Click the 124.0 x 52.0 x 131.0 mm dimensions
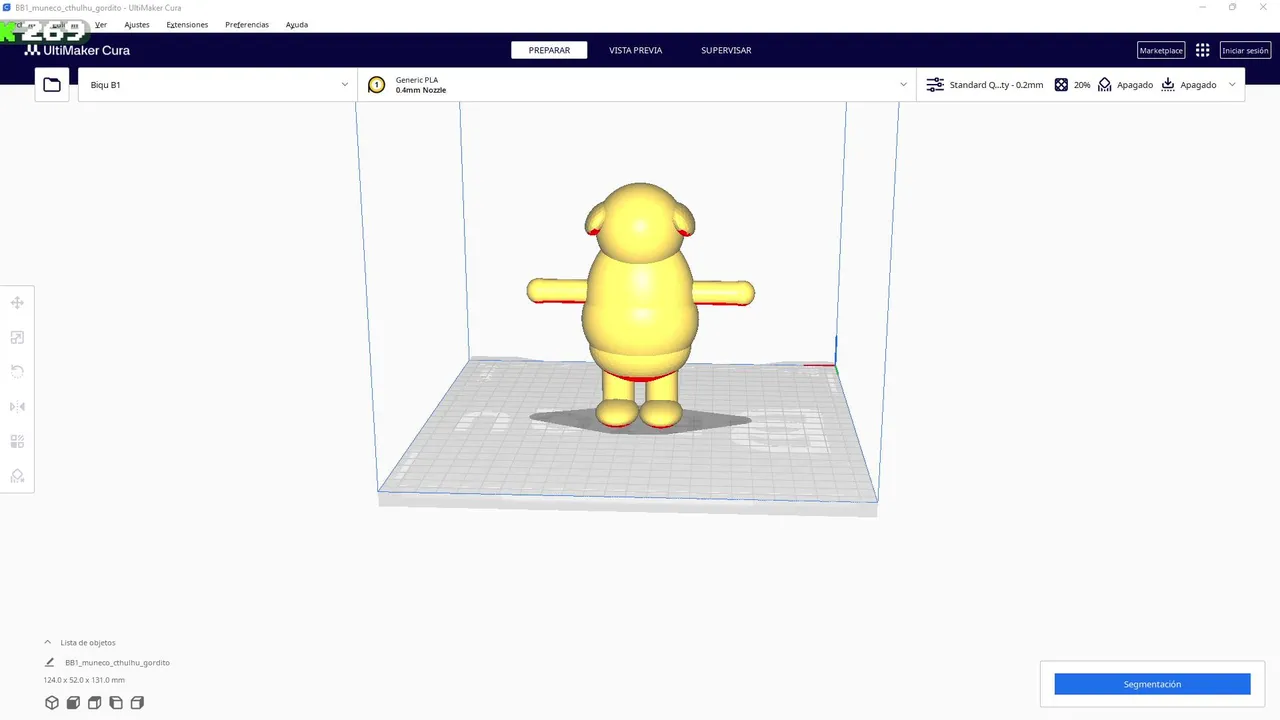This screenshot has height=720, width=1280. click(x=84, y=680)
